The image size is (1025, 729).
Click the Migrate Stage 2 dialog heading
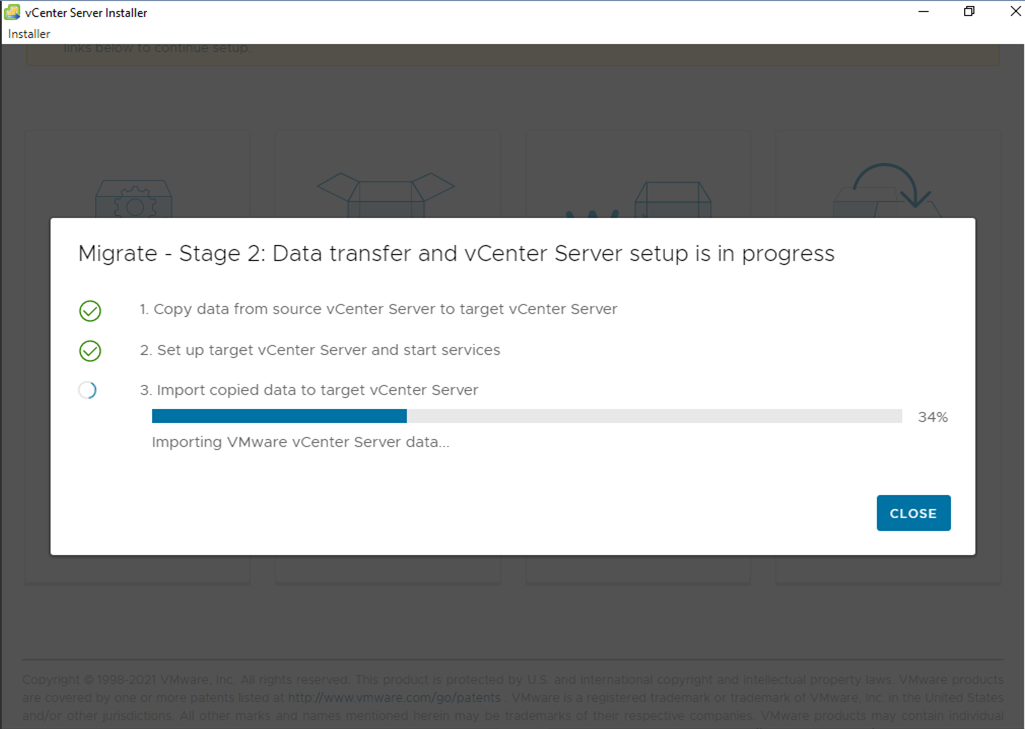(456, 254)
